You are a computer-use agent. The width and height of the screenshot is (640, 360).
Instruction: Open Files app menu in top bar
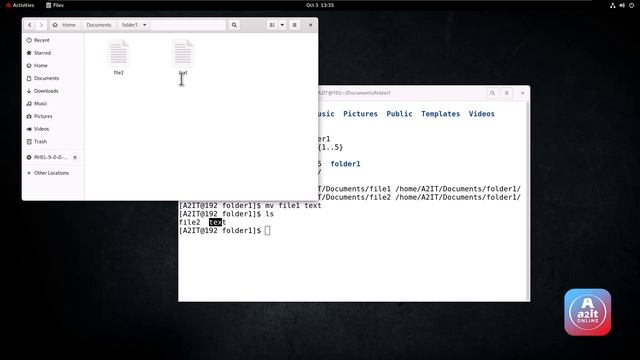55,5
